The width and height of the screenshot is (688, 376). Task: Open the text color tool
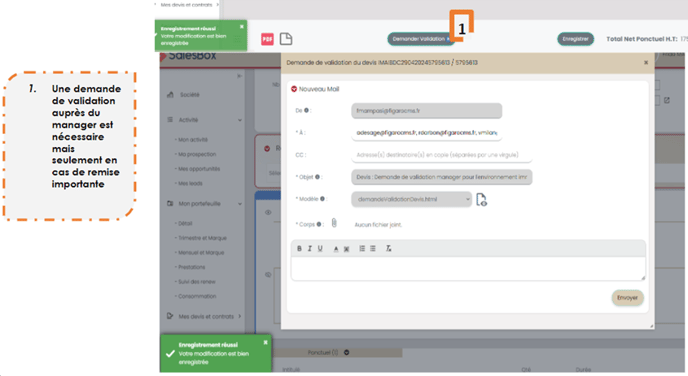pos(336,249)
